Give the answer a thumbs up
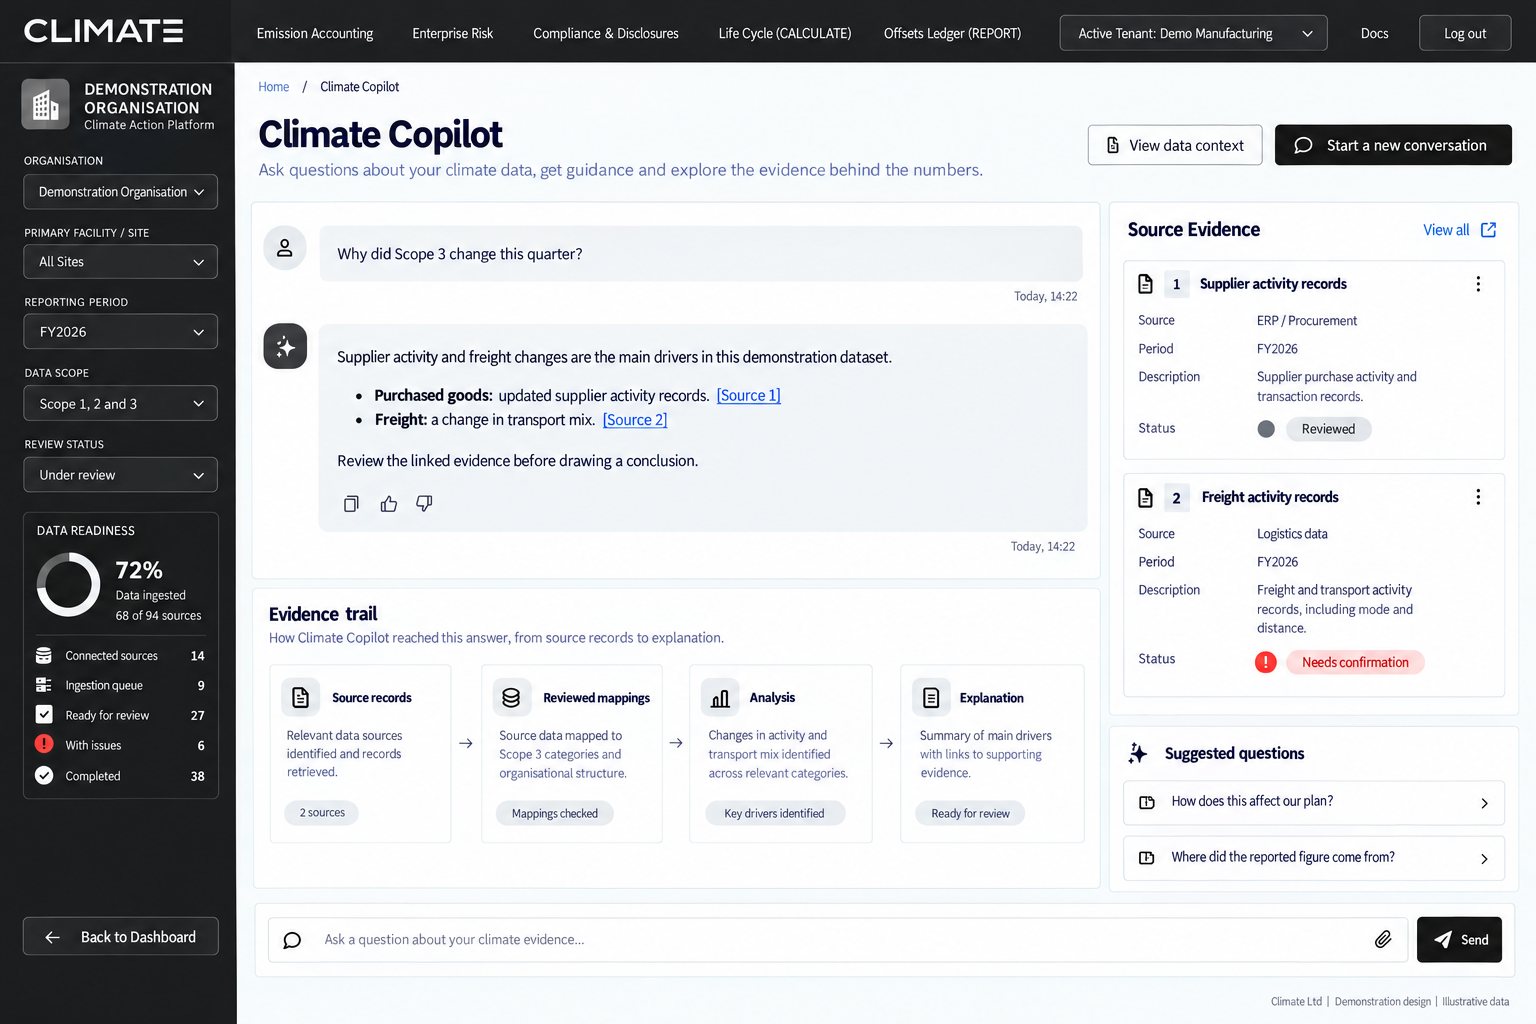Viewport: 1536px width, 1024px height. (x=389, y=504)
